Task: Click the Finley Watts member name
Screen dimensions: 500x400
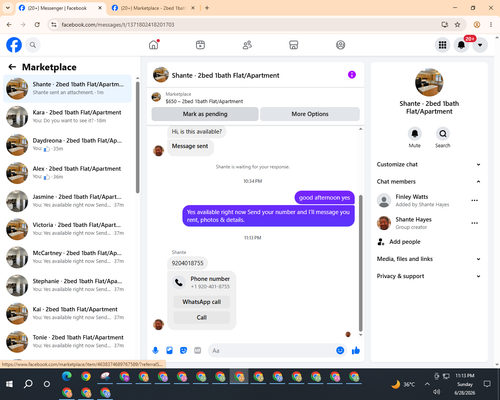Action: (x=412, y=197)
